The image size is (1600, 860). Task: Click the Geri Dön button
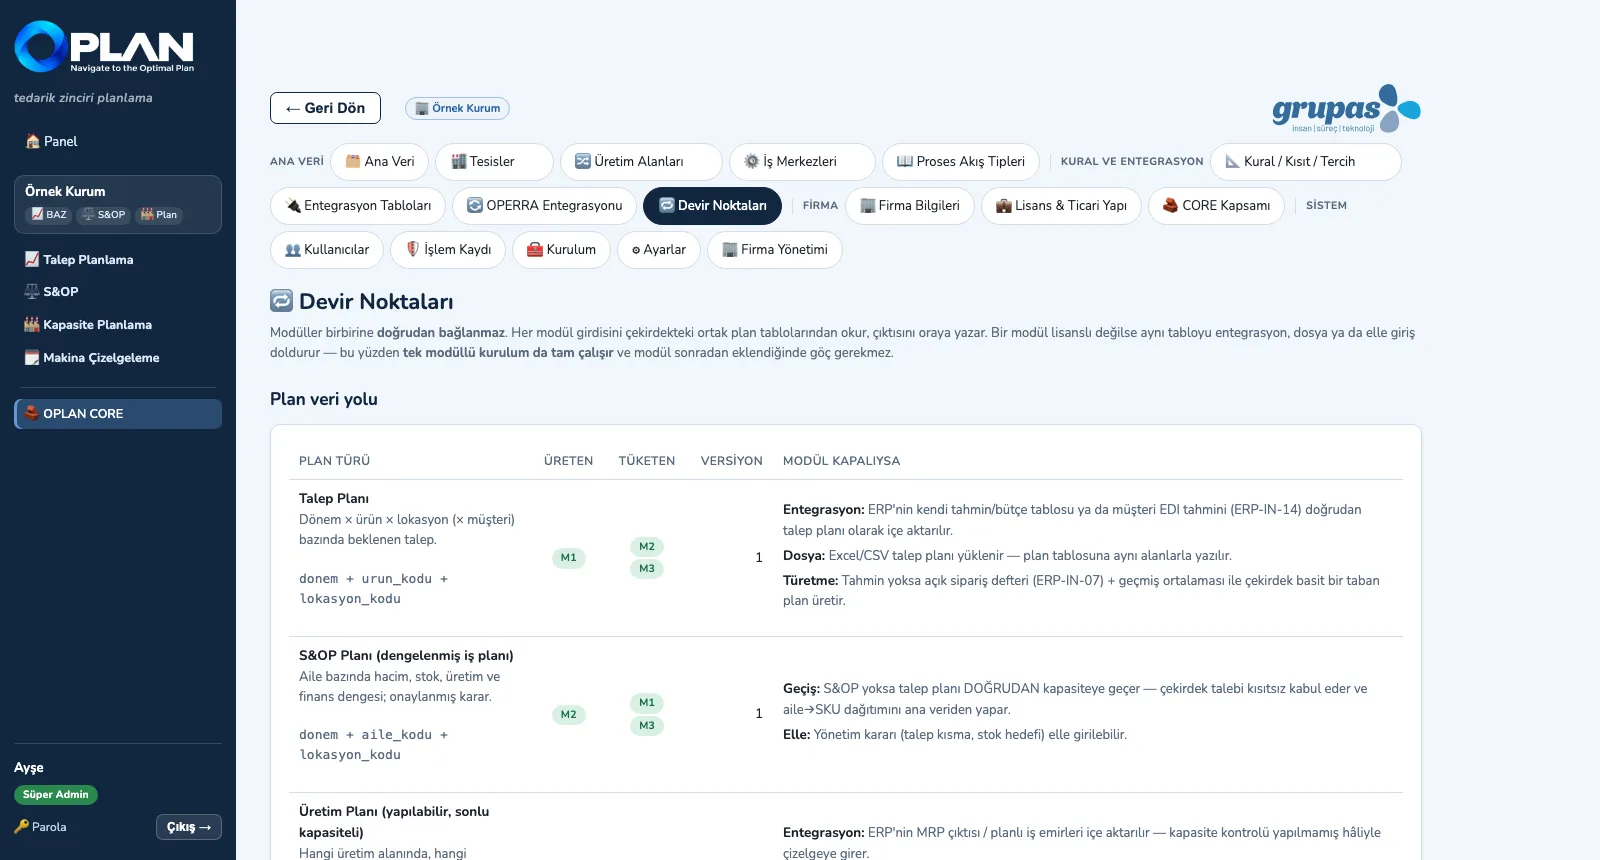[325, 108]
